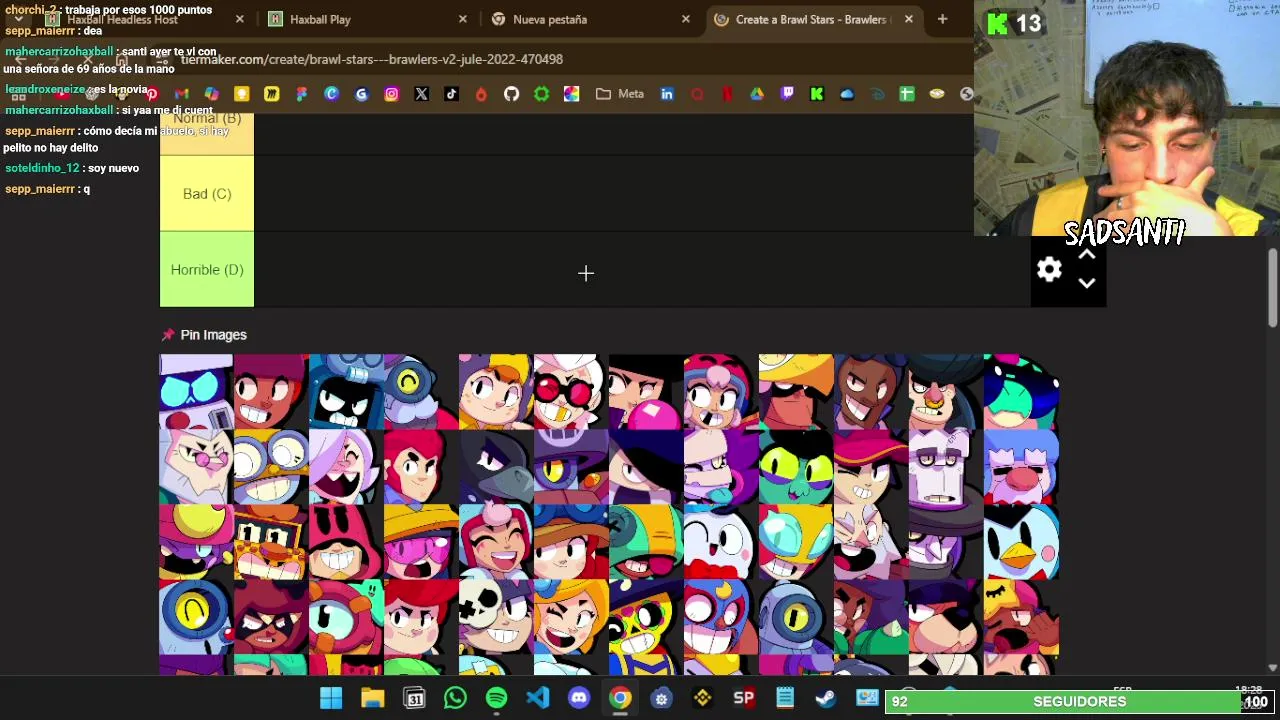Open Discord from the taskbar

tap(579, 698)
